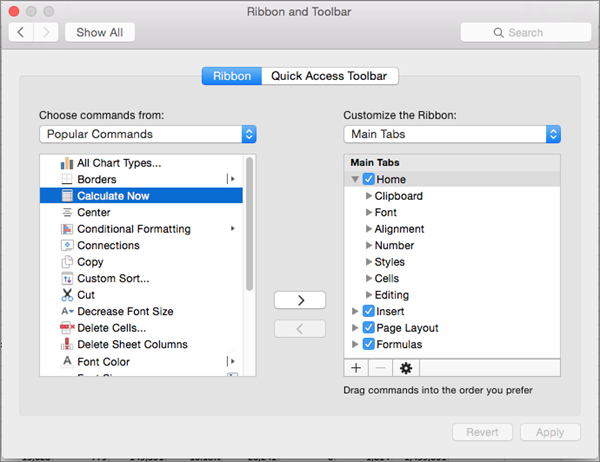The width and height of the screenshot is (600, 462).
Task: Uncheck the Home tab checkbox
Action: [x=368, y=180]
